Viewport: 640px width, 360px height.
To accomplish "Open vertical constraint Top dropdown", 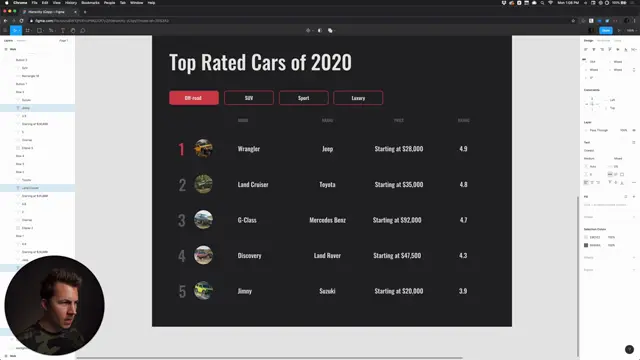I will [x=612, y=108].
